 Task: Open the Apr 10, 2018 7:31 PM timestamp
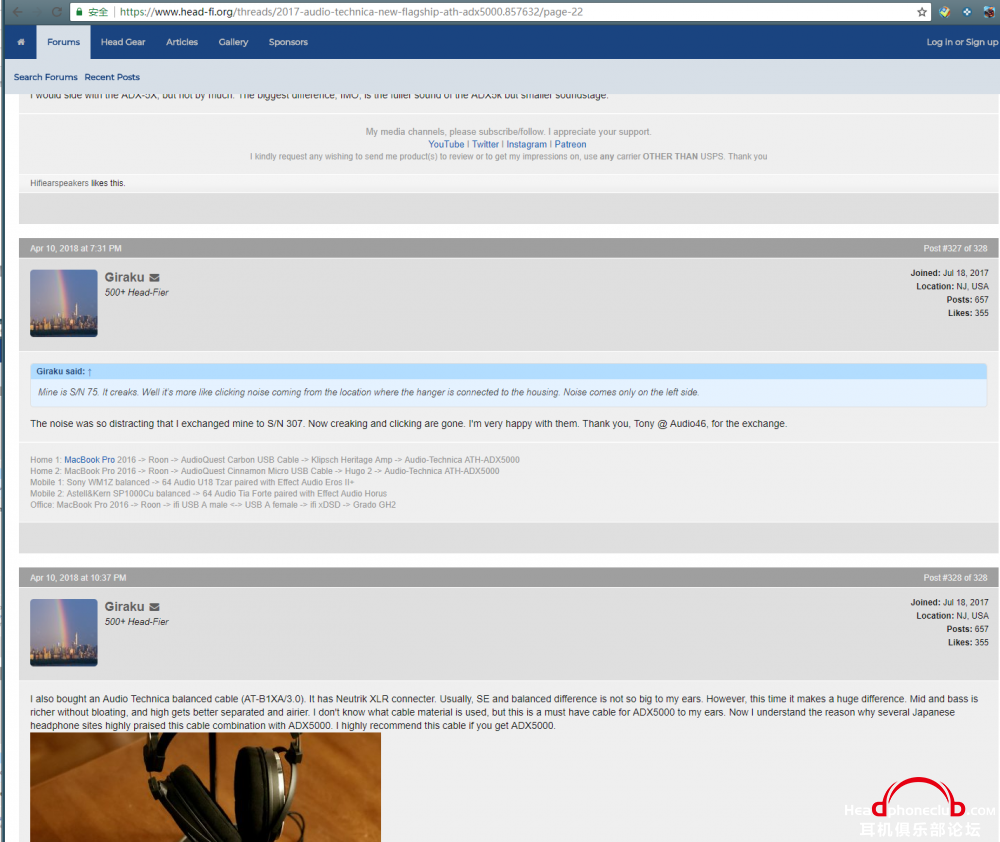[76, 249]
